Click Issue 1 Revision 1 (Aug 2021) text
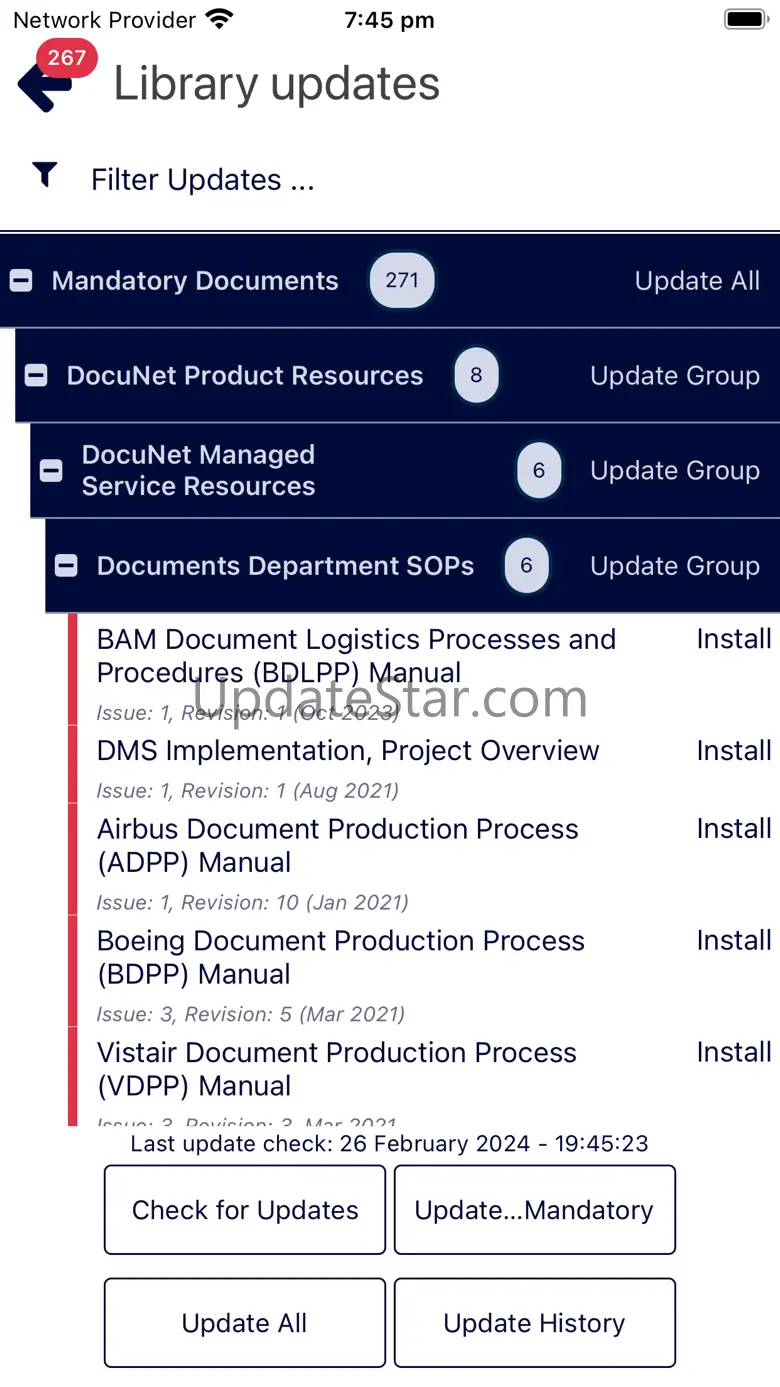Image resolution: width=780 pixels, height=1387 pixels. click(x=248, y=790)
